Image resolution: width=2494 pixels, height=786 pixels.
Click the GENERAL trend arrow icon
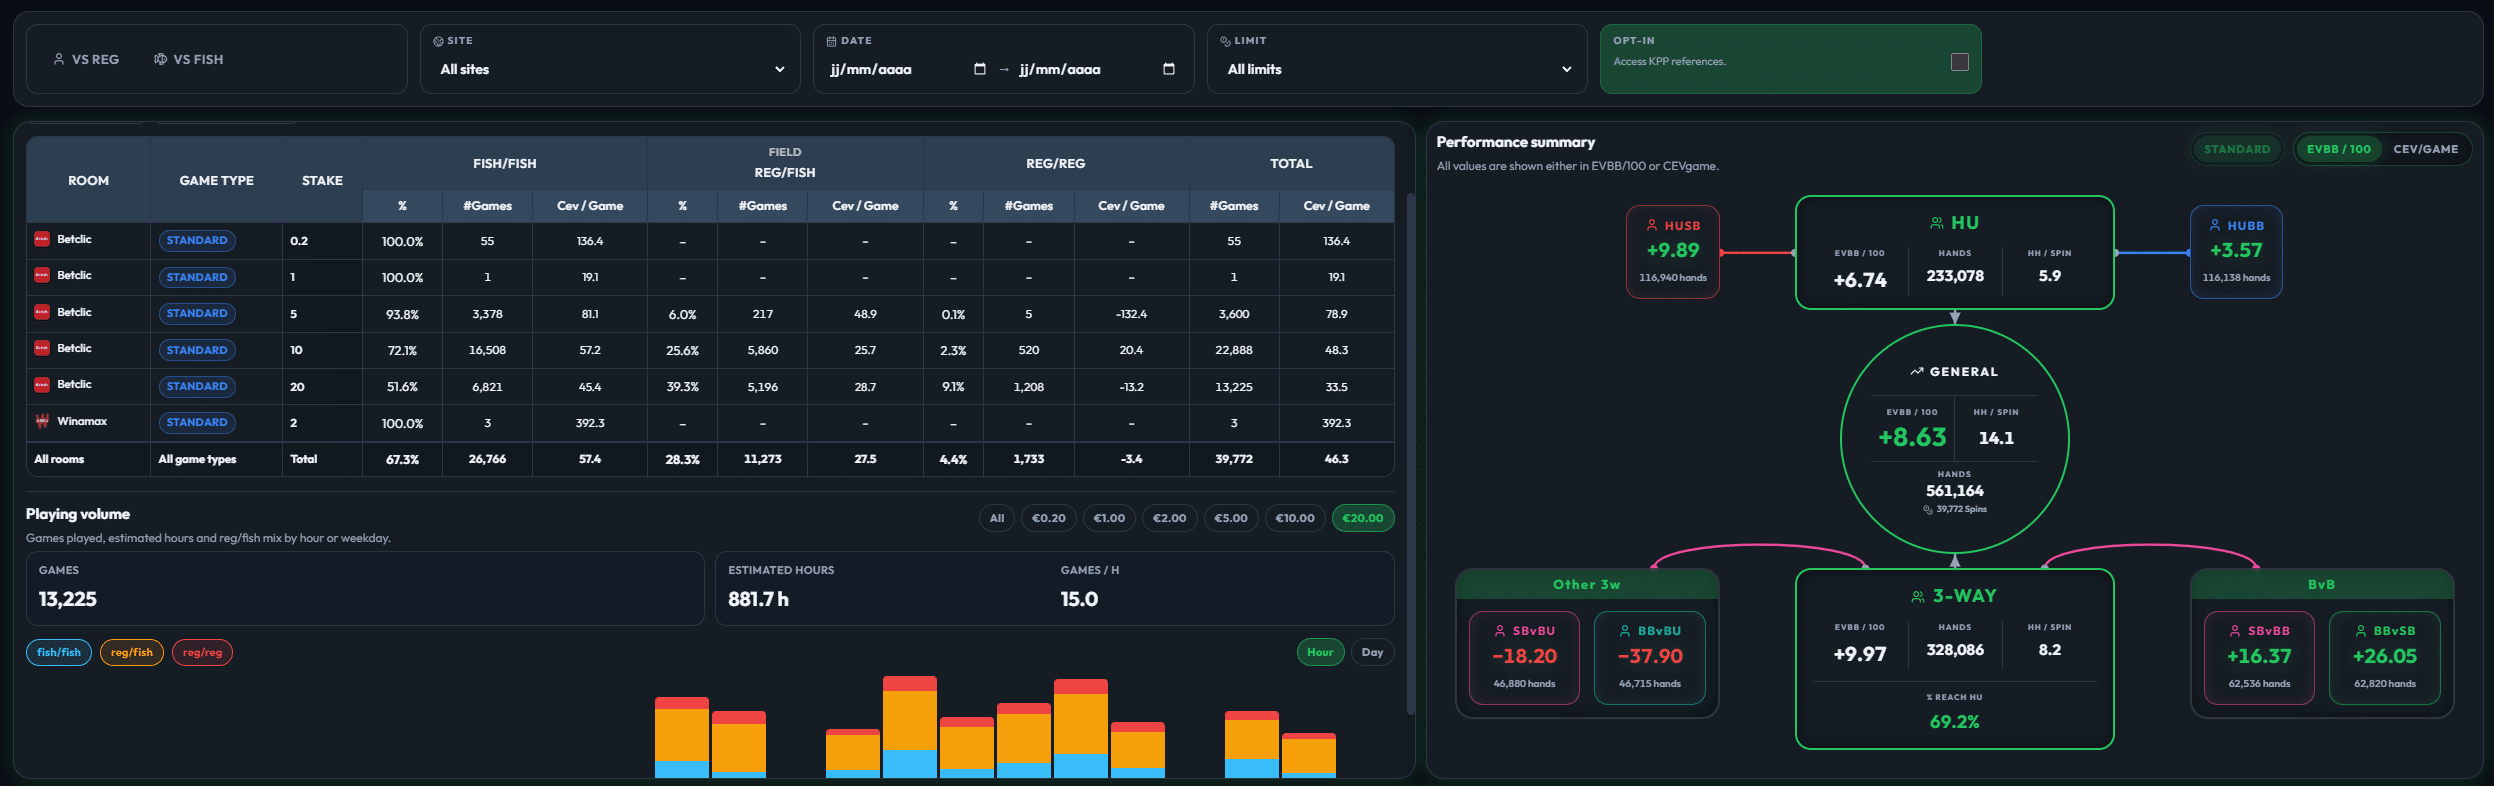point(1917,371)
